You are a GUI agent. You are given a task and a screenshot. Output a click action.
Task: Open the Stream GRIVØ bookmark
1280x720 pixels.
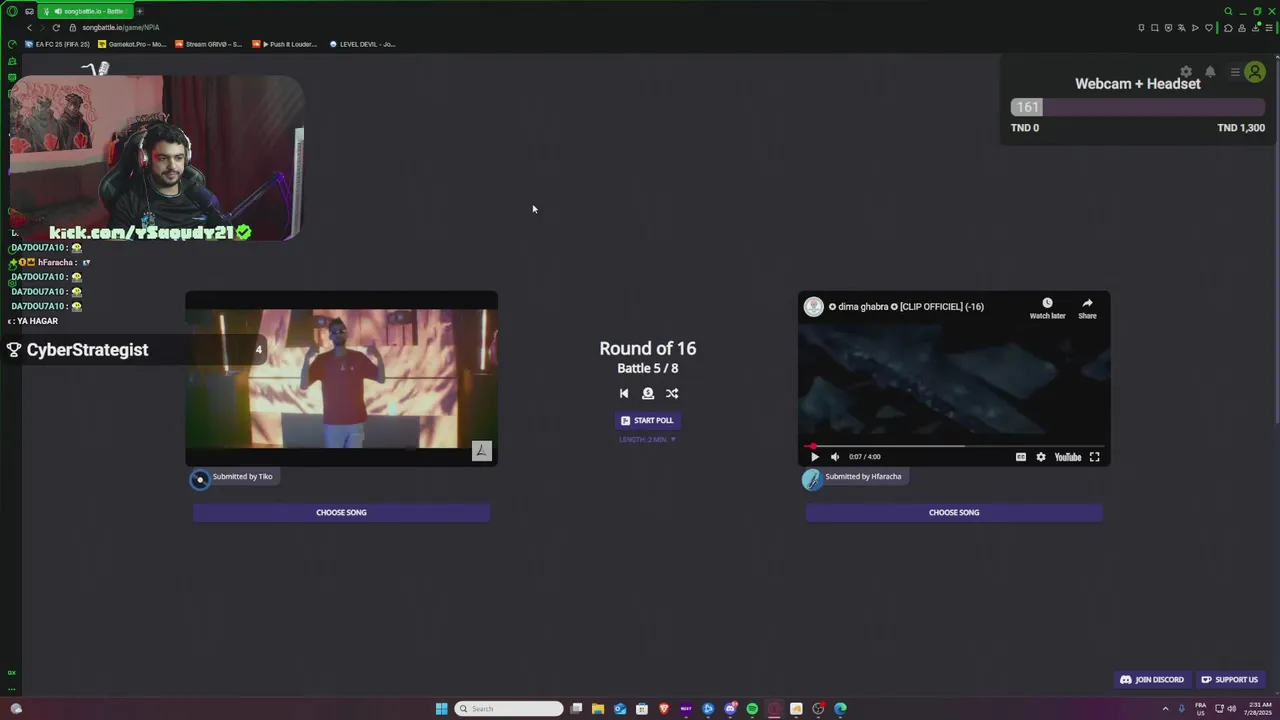208,44
